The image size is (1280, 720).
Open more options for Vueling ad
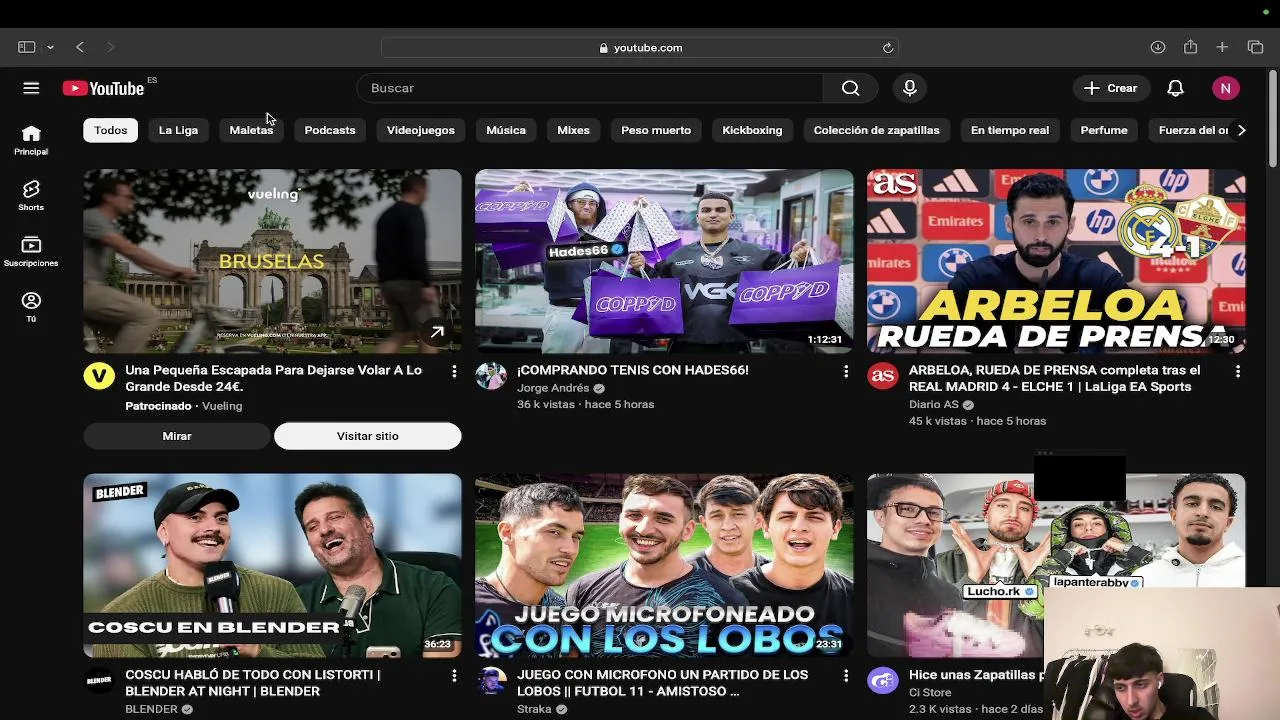click(454, 371)
